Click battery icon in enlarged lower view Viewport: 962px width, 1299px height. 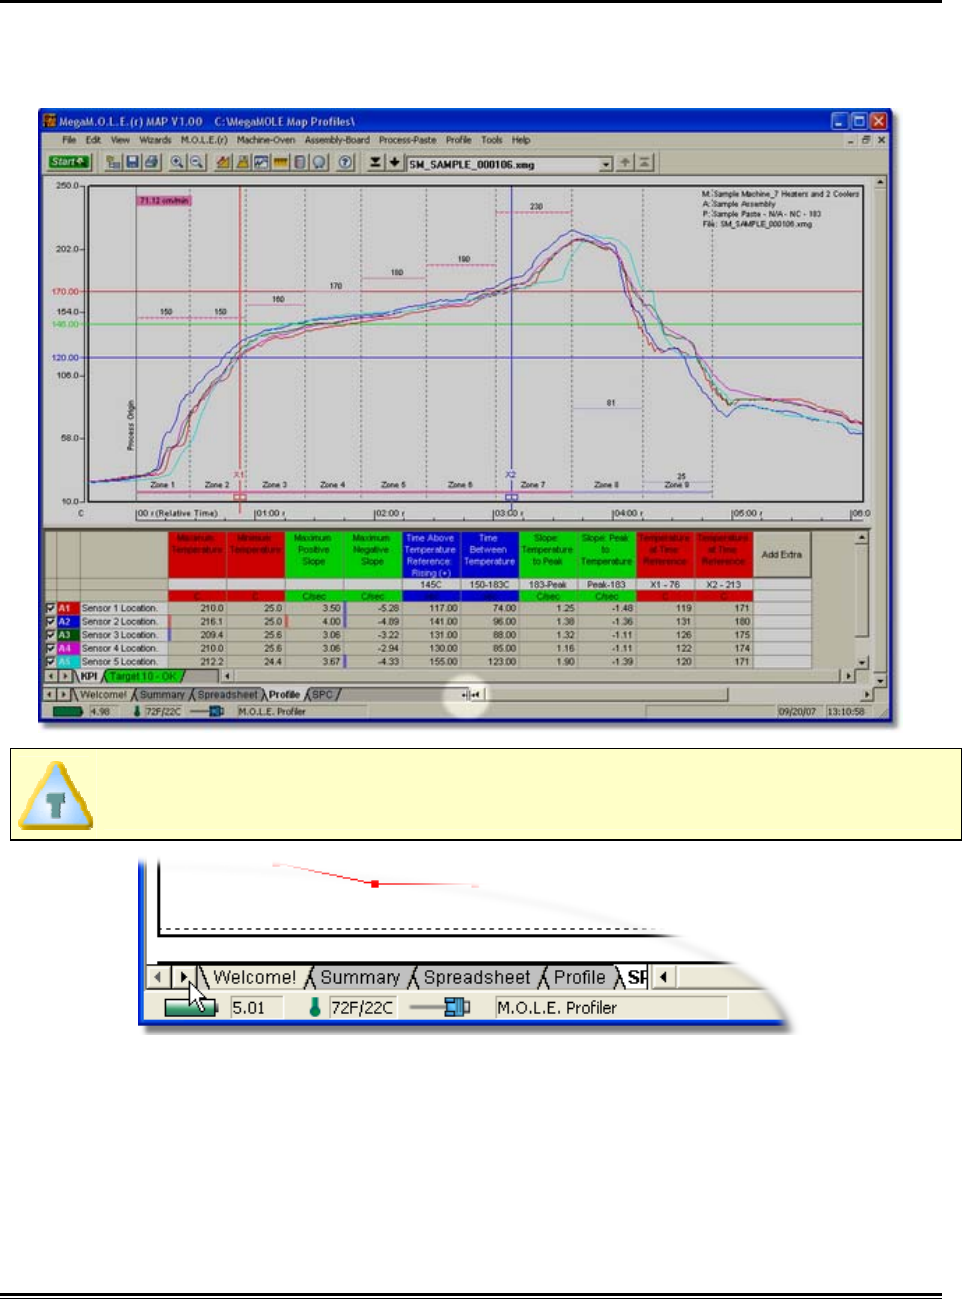[191, 1006]
